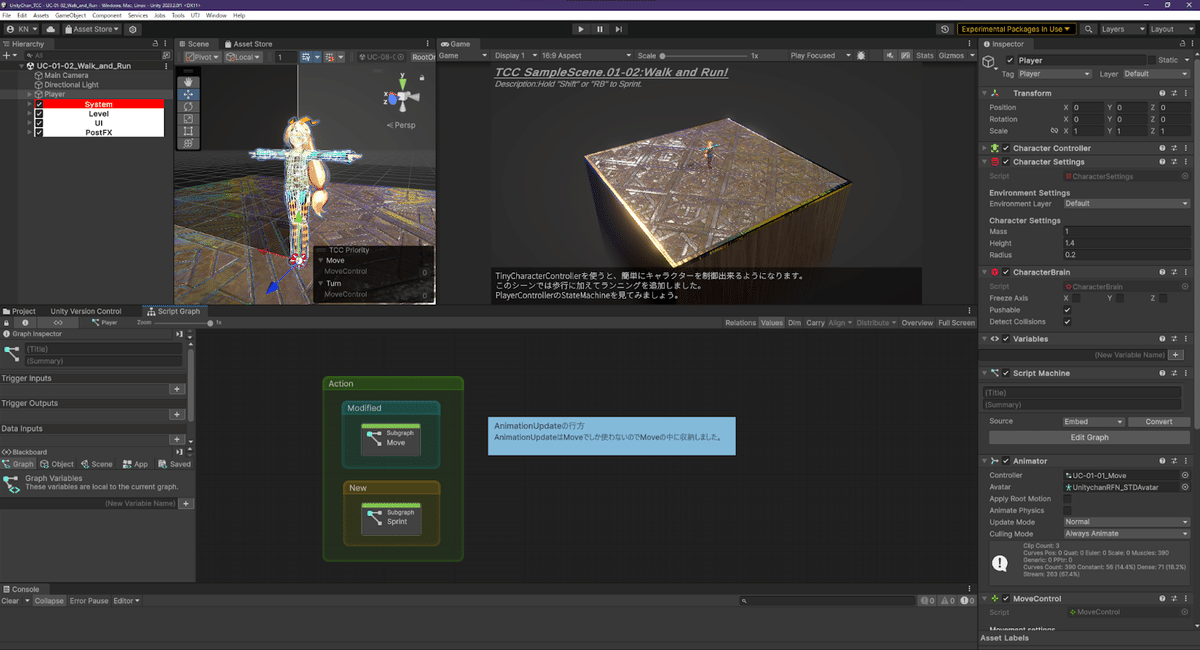1200x650 pixels.
Task: Toggle the Static checkbox
Action: click(1152, 60)
